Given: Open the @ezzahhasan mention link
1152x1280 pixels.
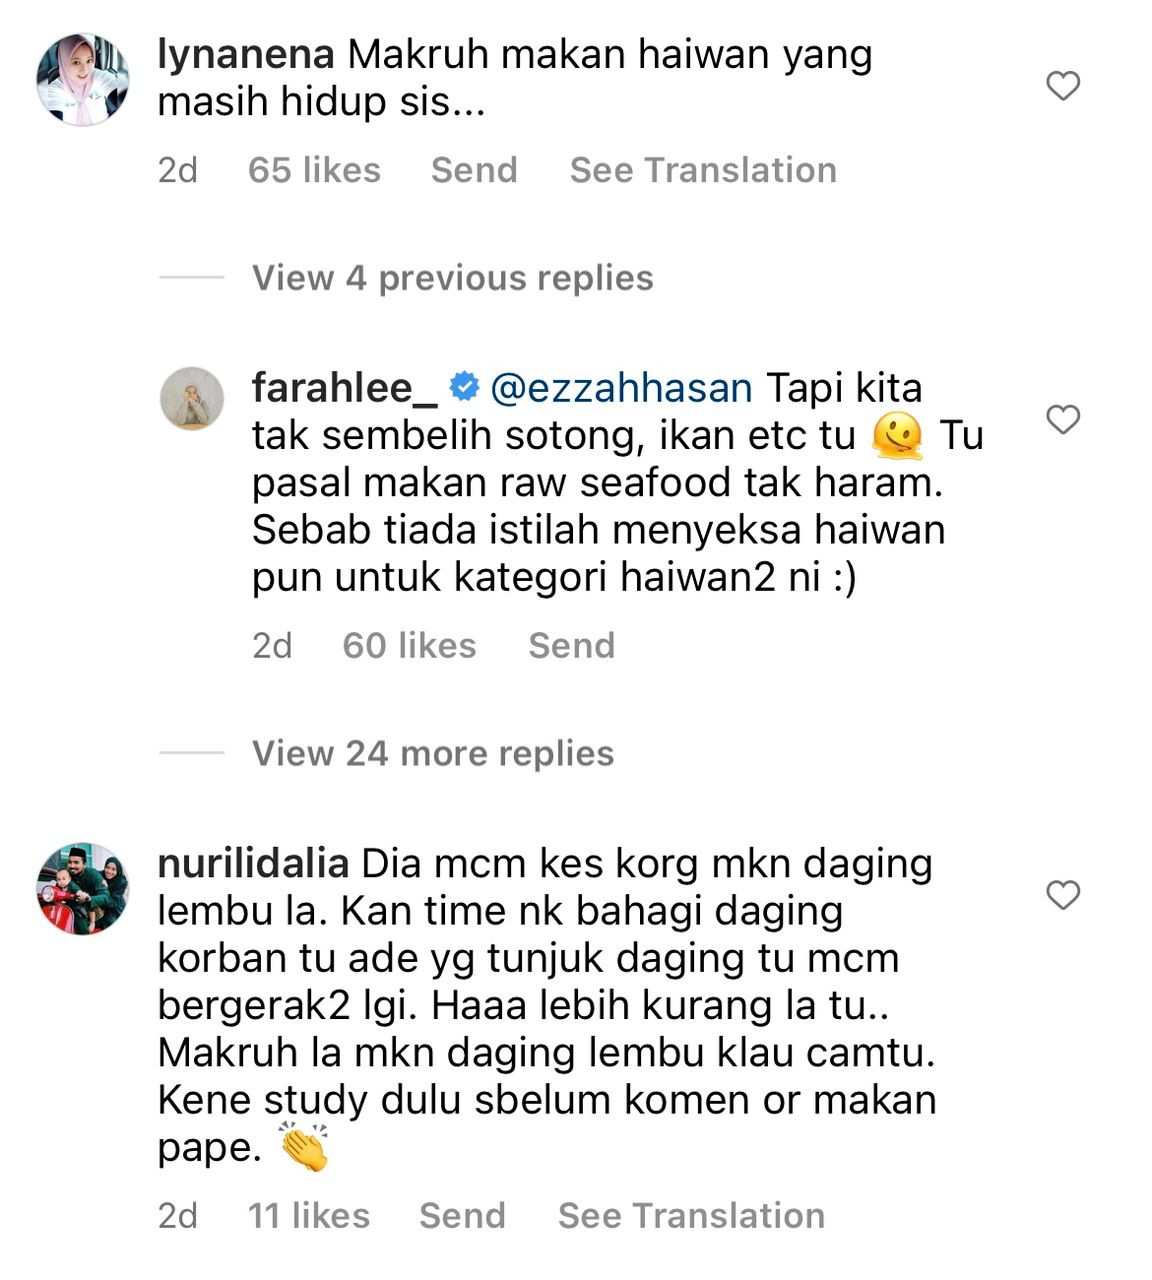Looking at the screenshot, I should click(621, 388).
